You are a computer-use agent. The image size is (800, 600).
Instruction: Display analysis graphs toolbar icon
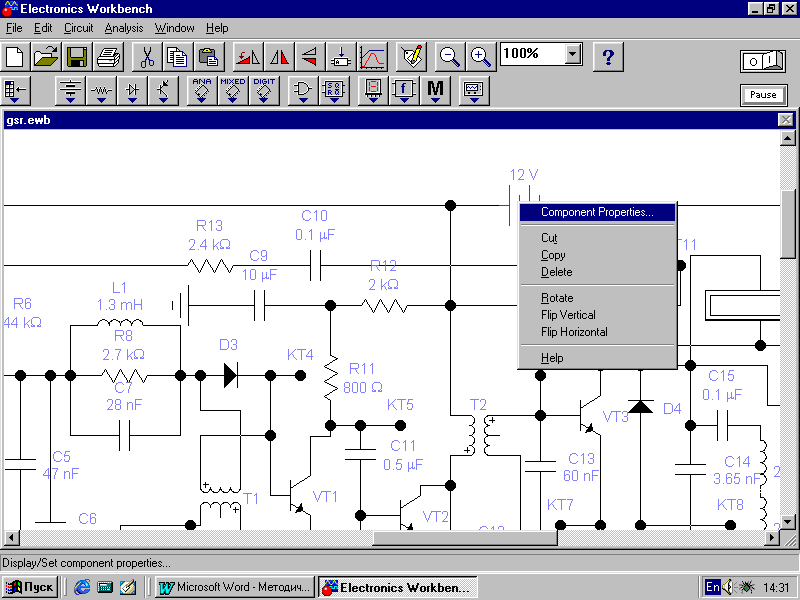[372, 56]
